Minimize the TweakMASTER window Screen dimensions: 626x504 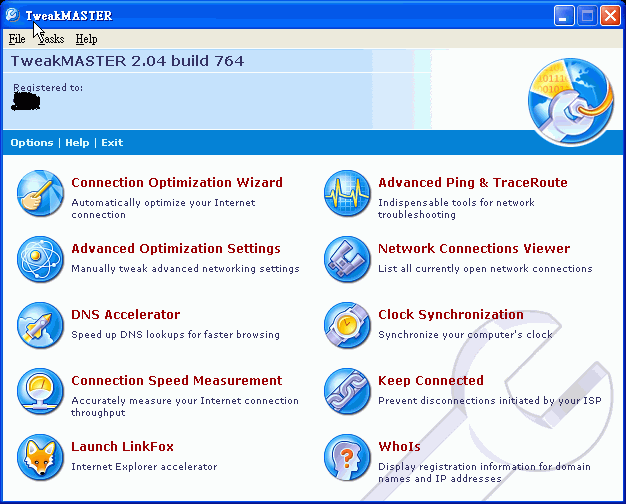pos(564,16)
